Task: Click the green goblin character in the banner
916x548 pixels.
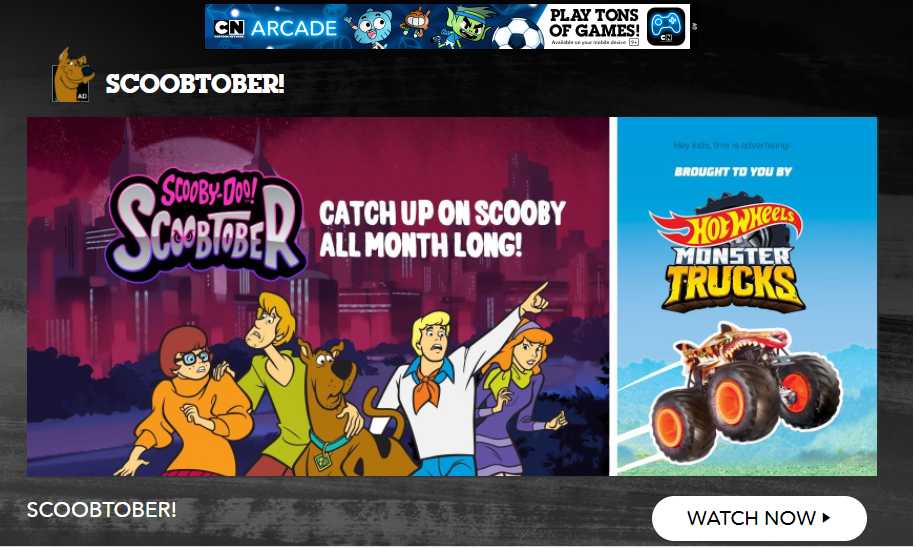Action: 464,26
